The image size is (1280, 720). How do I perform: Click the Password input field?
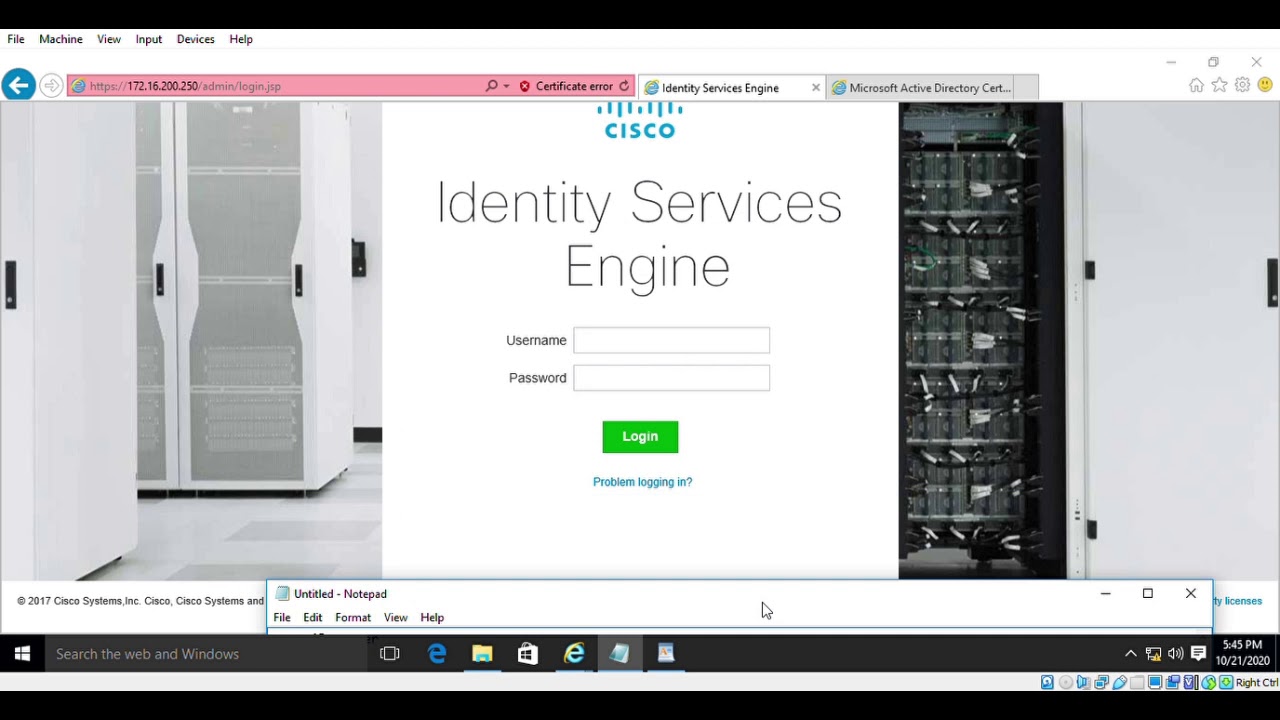coord(671,378)
